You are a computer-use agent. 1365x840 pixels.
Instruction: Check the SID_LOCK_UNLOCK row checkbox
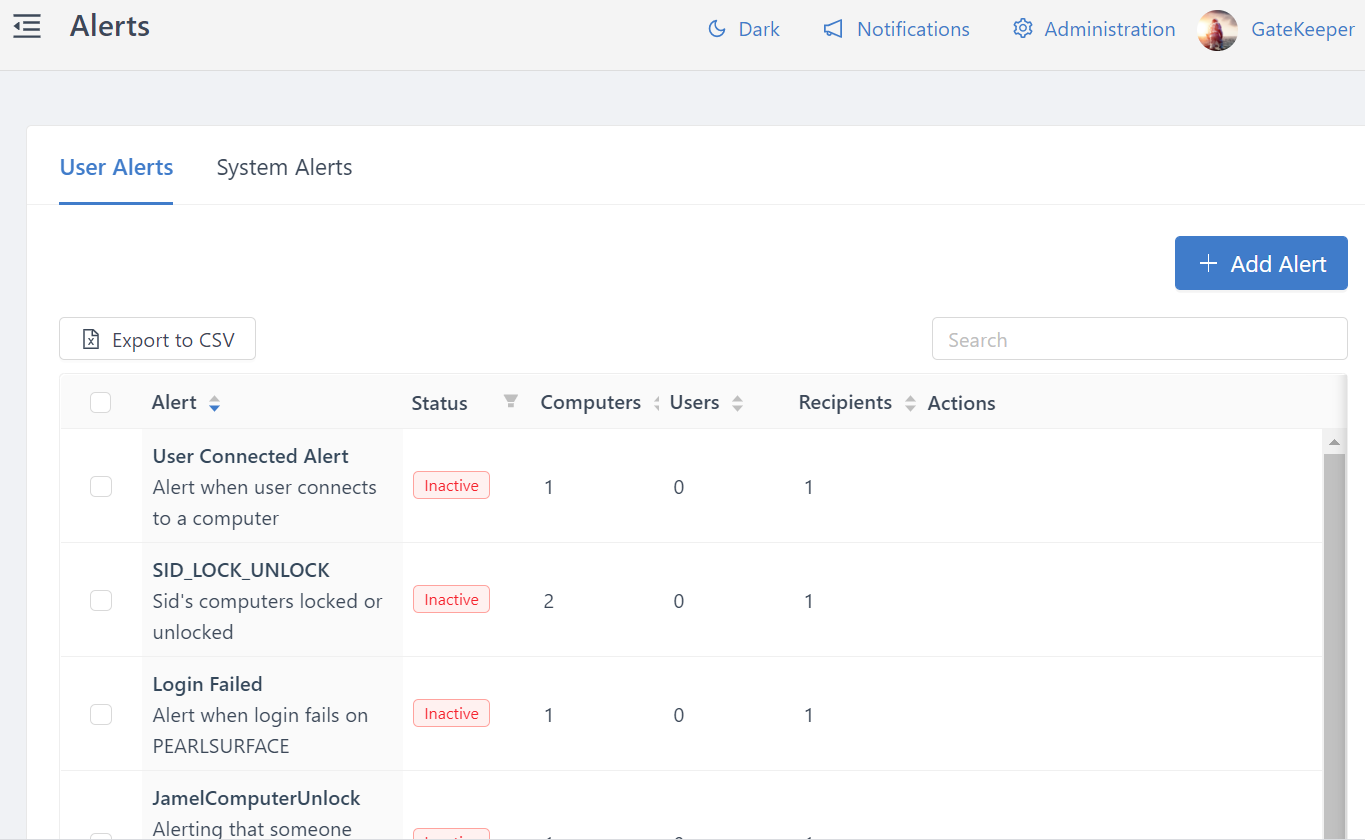click(x=100, y=600)
